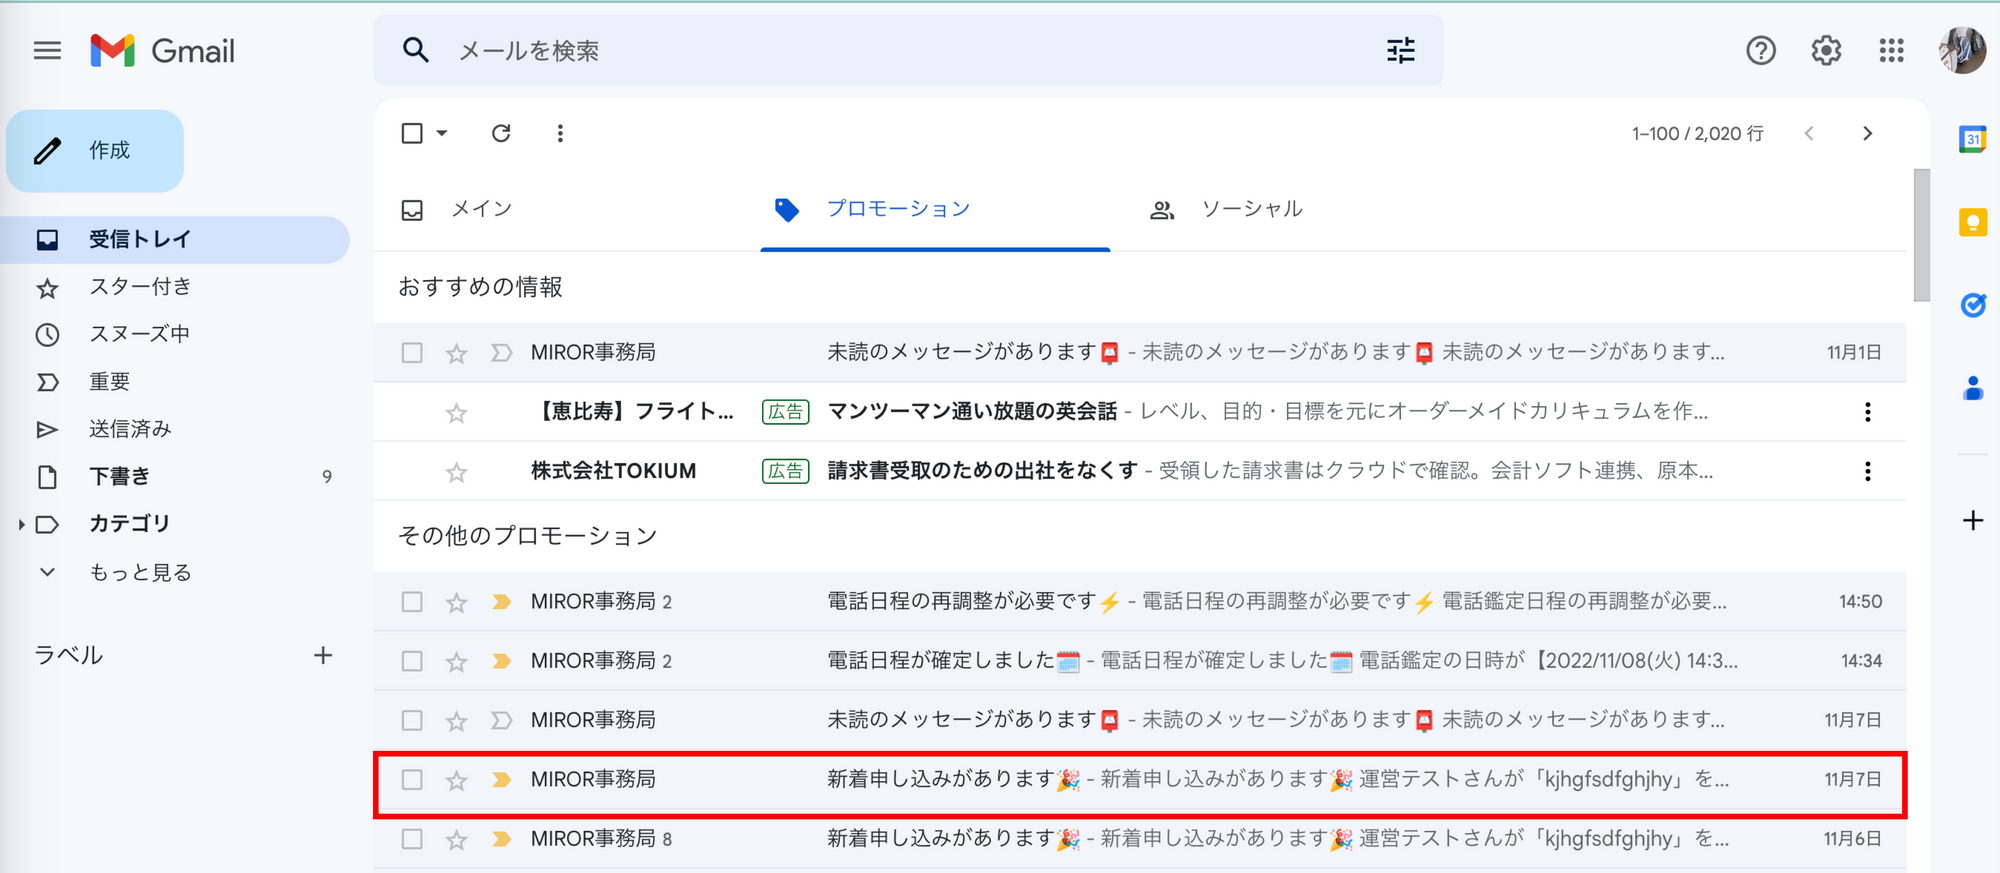Get add-ons plus icon in side panel
The width and height of the screenshot is (2000, 873).
click(x=1972, y=520)
